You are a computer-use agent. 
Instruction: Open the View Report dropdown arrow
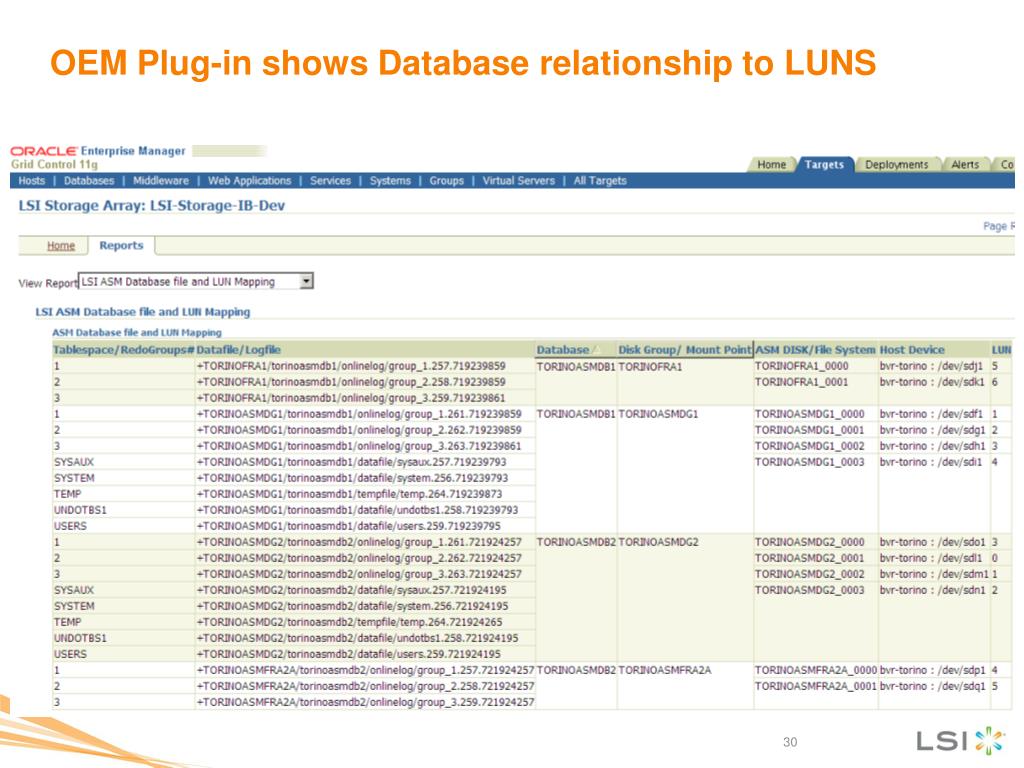point(306,281)
